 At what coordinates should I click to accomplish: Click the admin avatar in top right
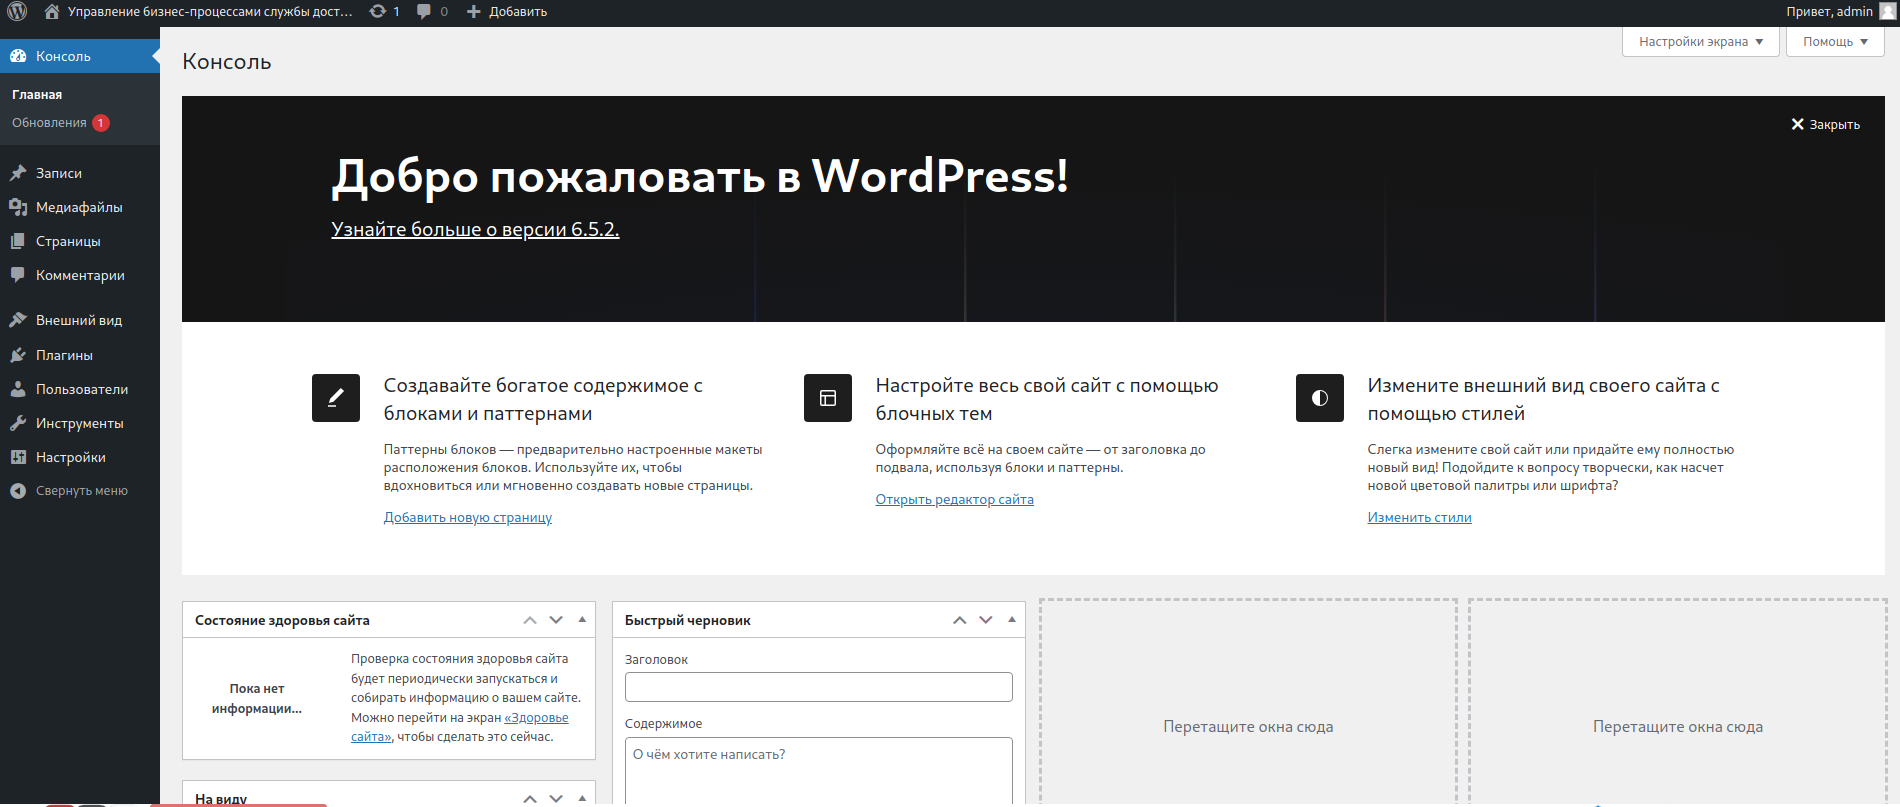pyautogui.click(x=1886, y=12)
